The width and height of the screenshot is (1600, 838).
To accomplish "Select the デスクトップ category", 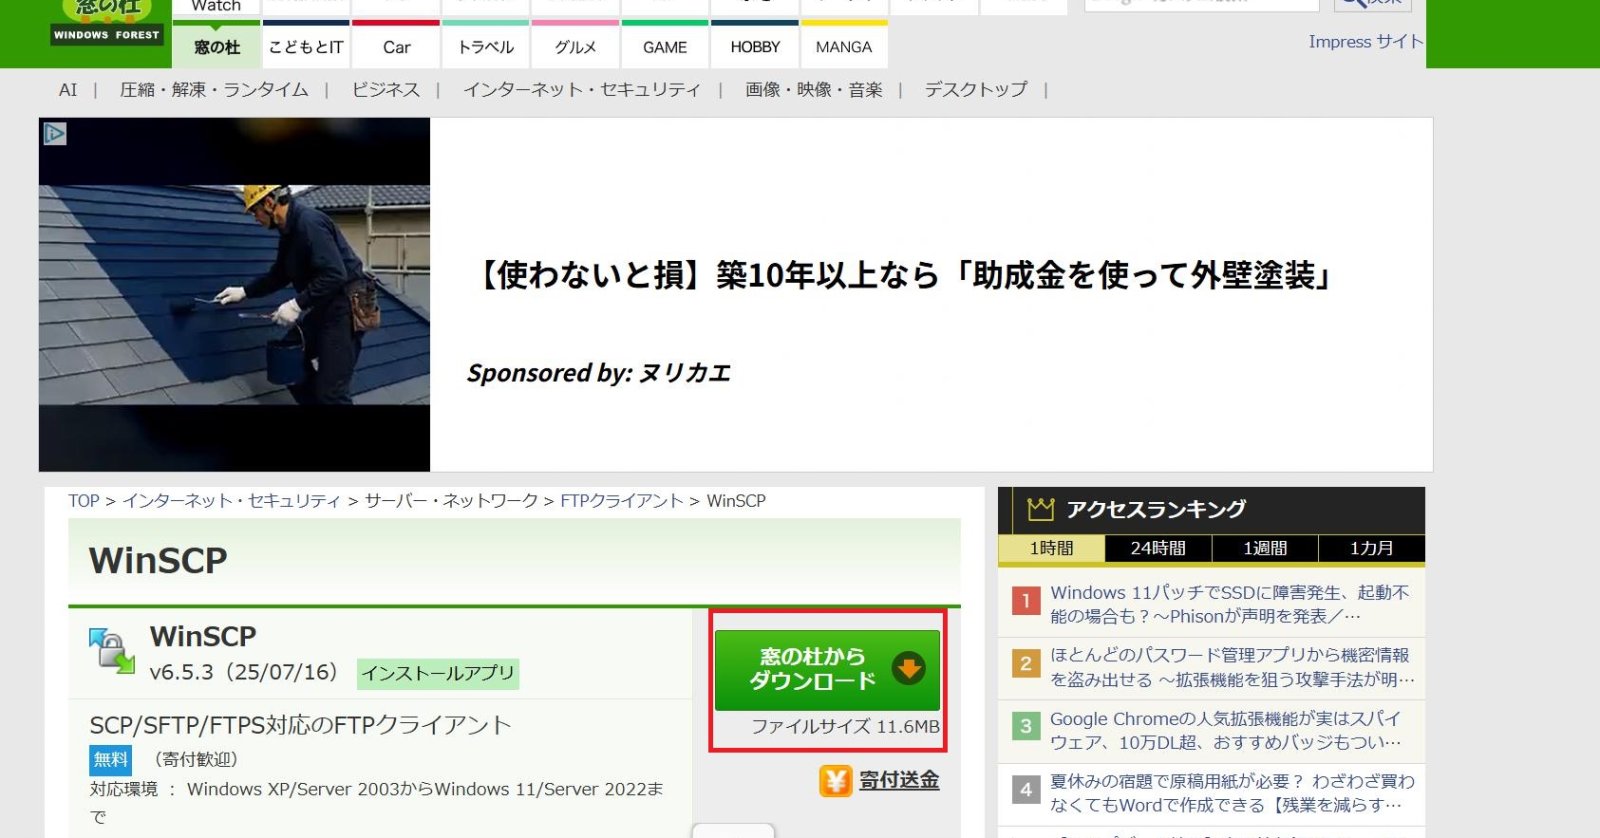I will [x=976, y=90].
